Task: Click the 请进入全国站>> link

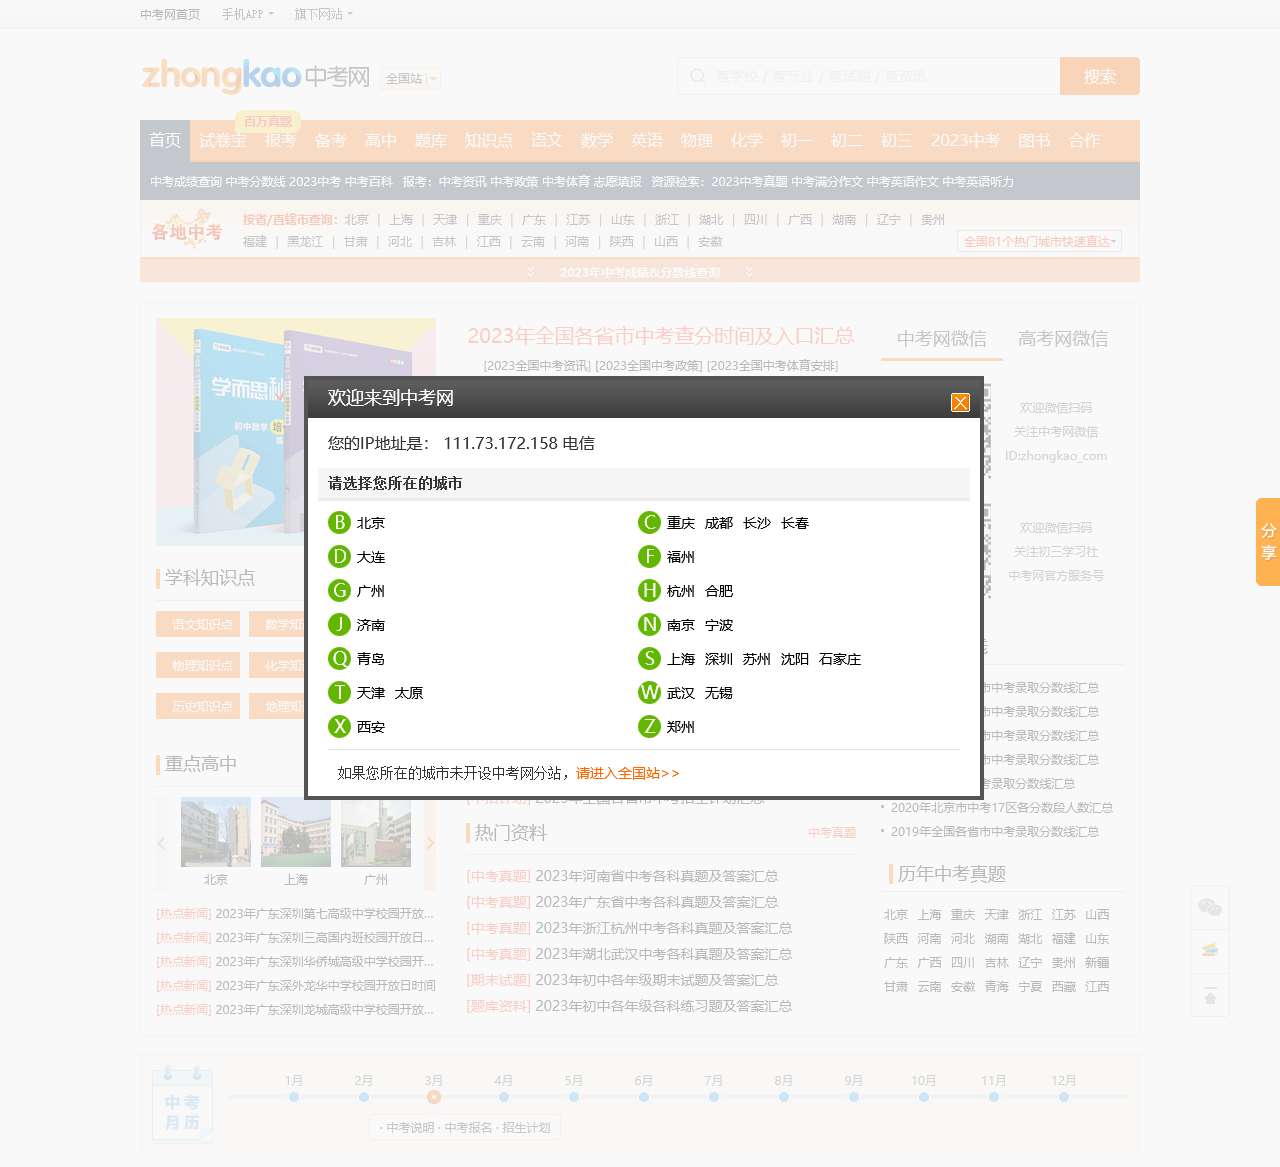Action: (x=628, y=773)
